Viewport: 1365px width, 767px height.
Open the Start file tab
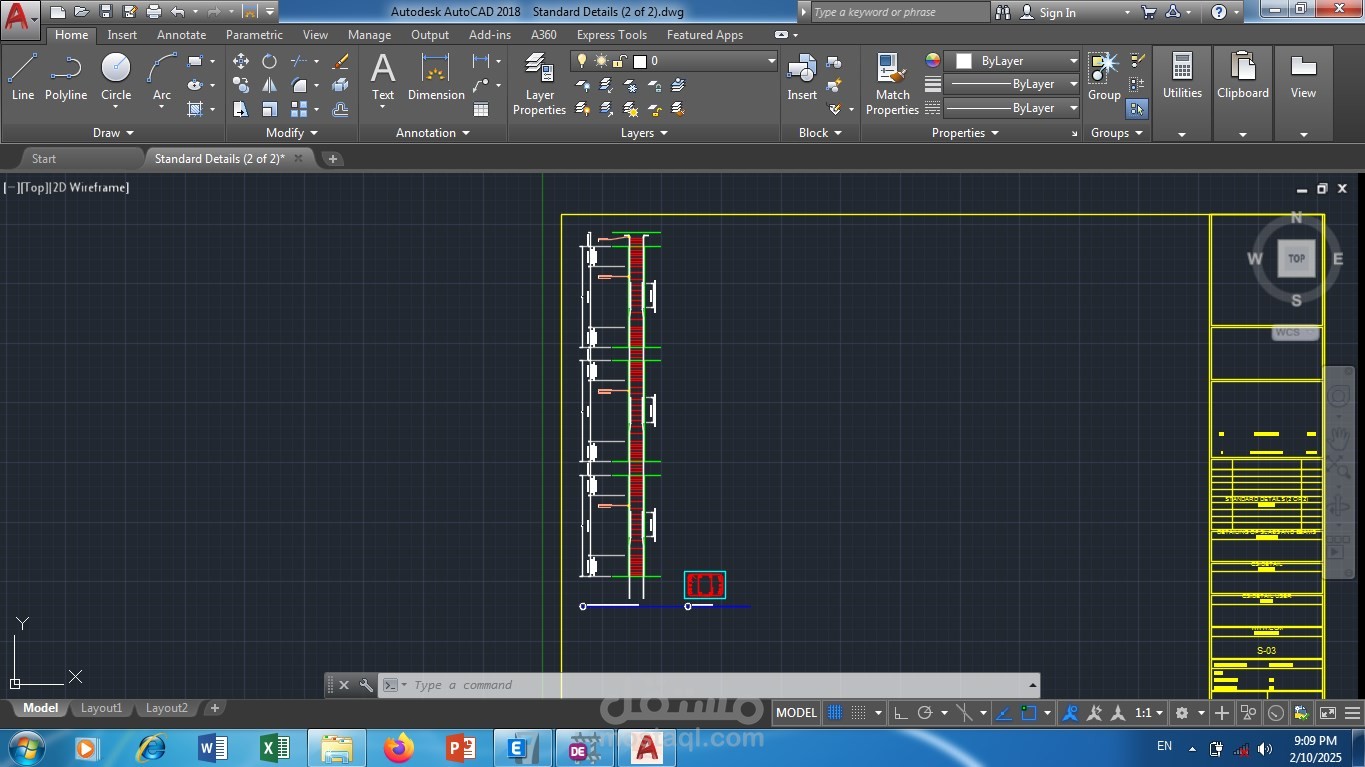click(44, 159)
